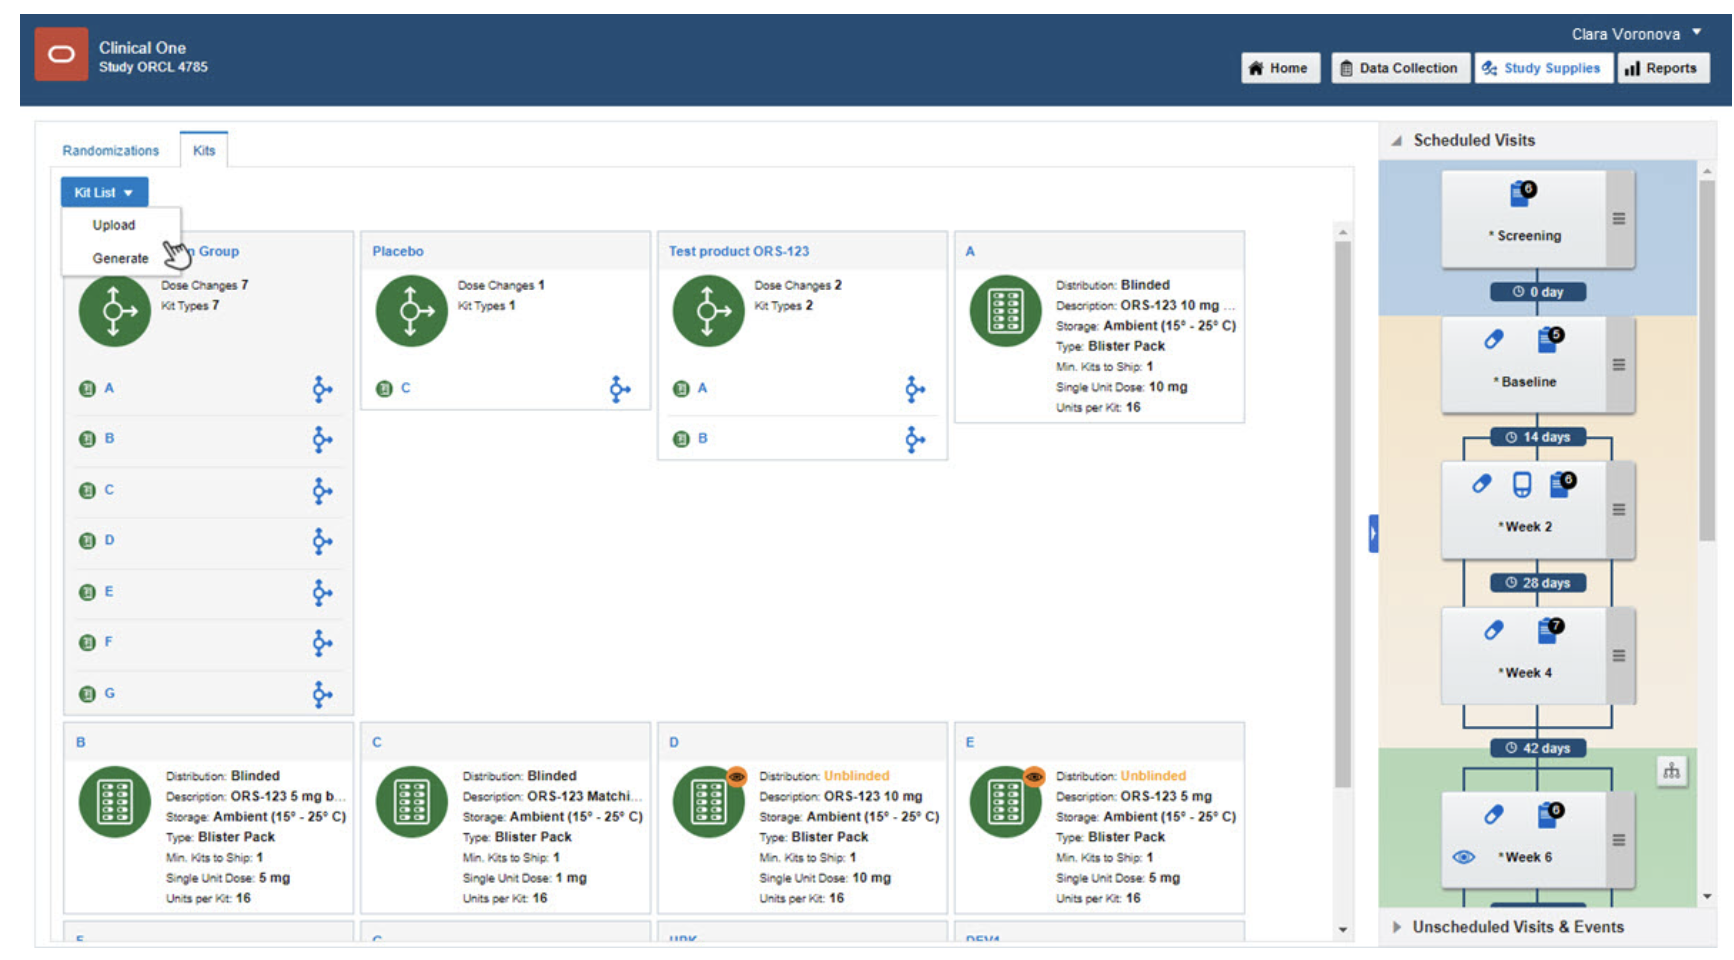Go to Data Collection
Image resolution: width=1734 pixels, height=960 pixels.
click(1400, 68)
